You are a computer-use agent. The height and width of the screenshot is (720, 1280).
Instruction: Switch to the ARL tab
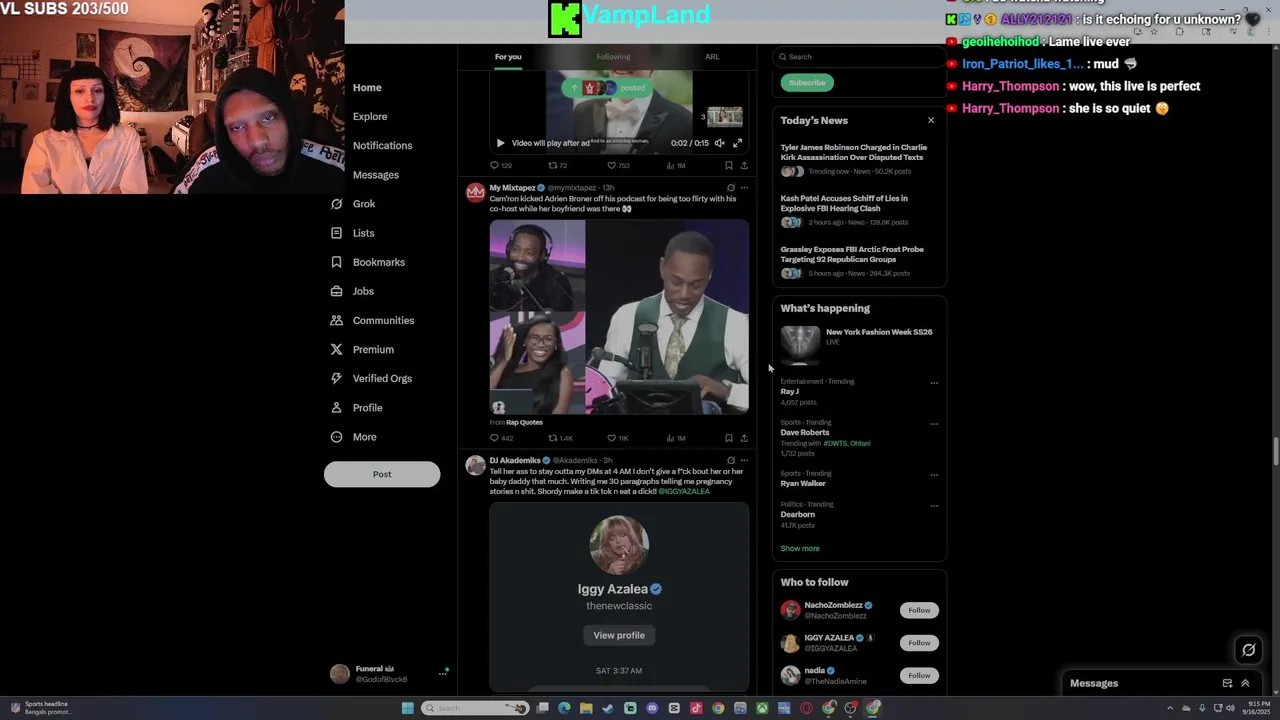(x=712, y=57)
